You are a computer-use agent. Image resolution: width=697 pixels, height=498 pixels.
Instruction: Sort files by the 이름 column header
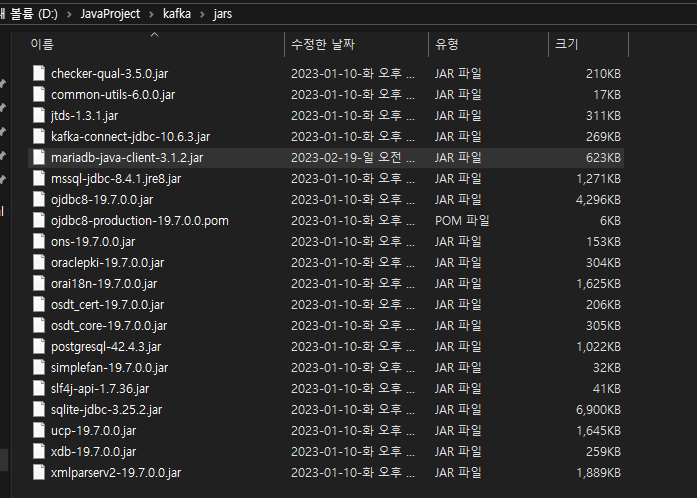pos(42,44)
